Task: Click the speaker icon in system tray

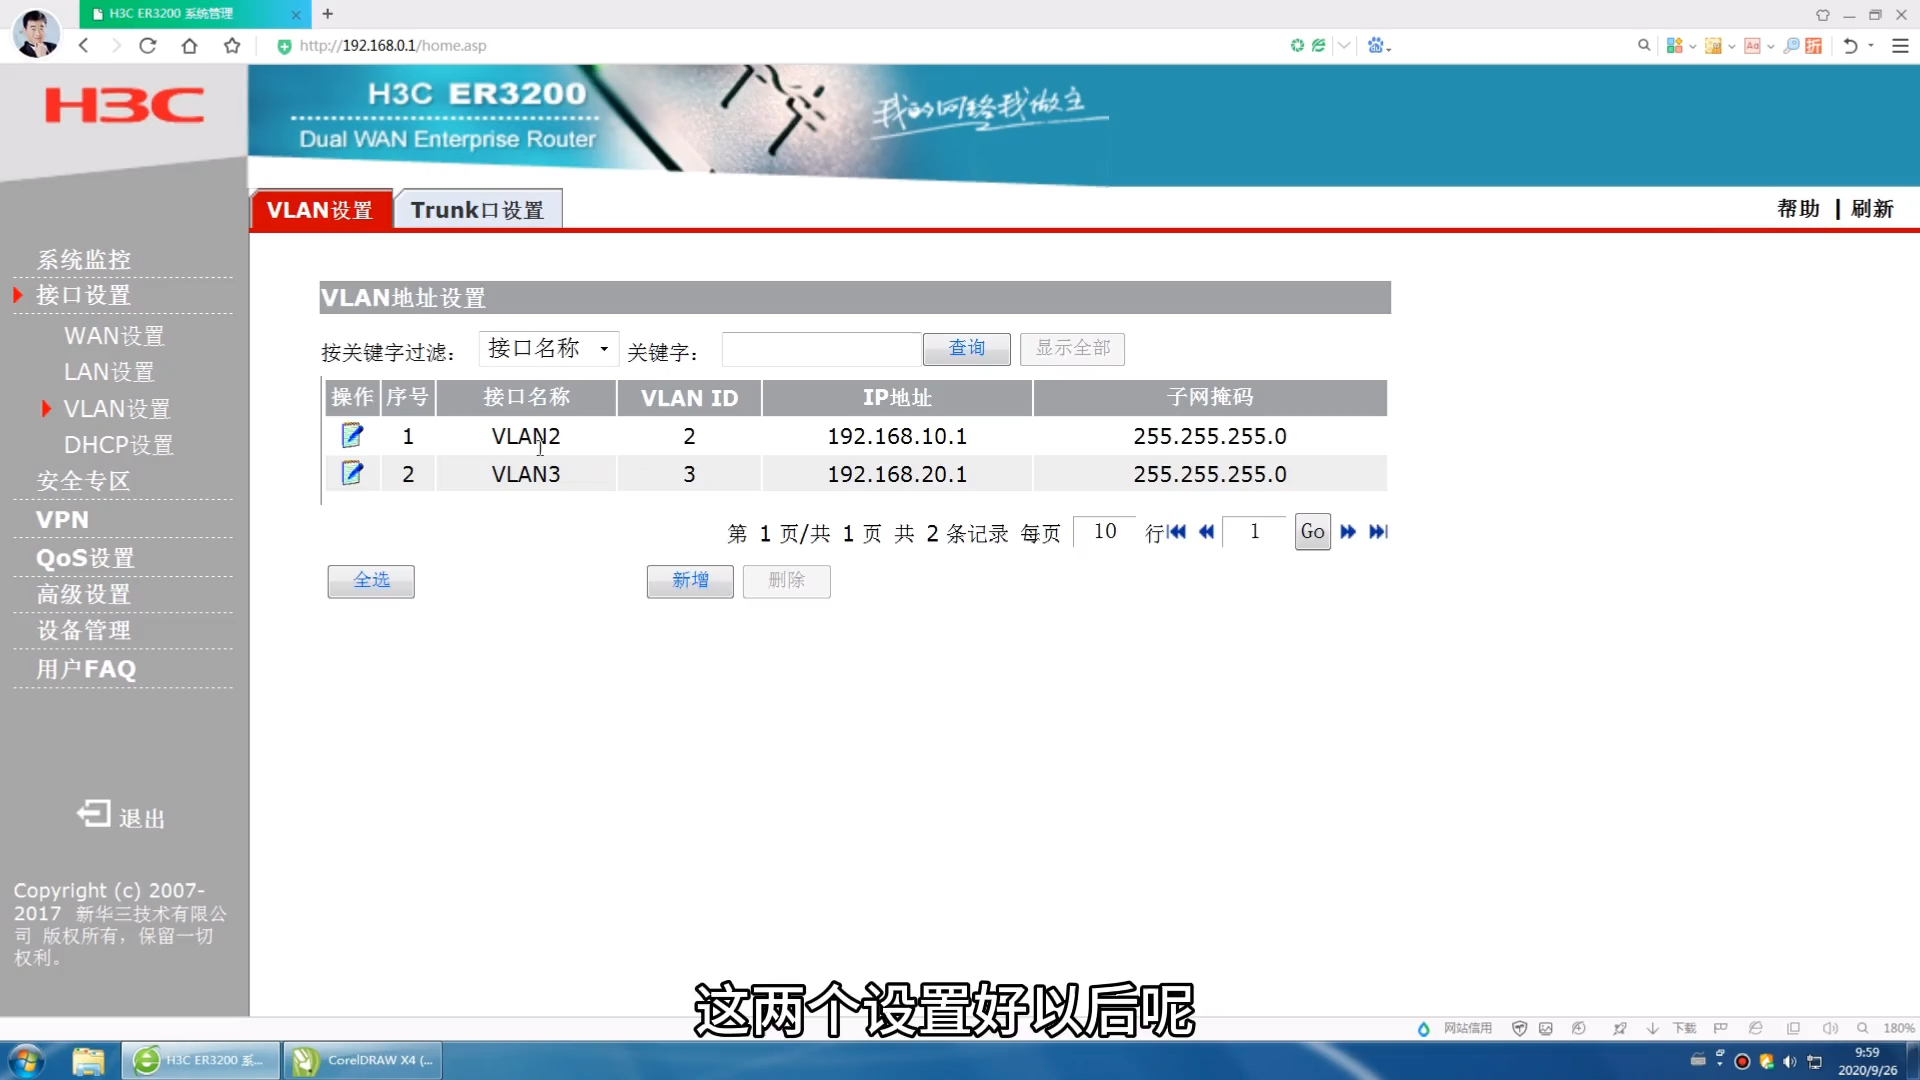Action: (x=1789, y=1062)
